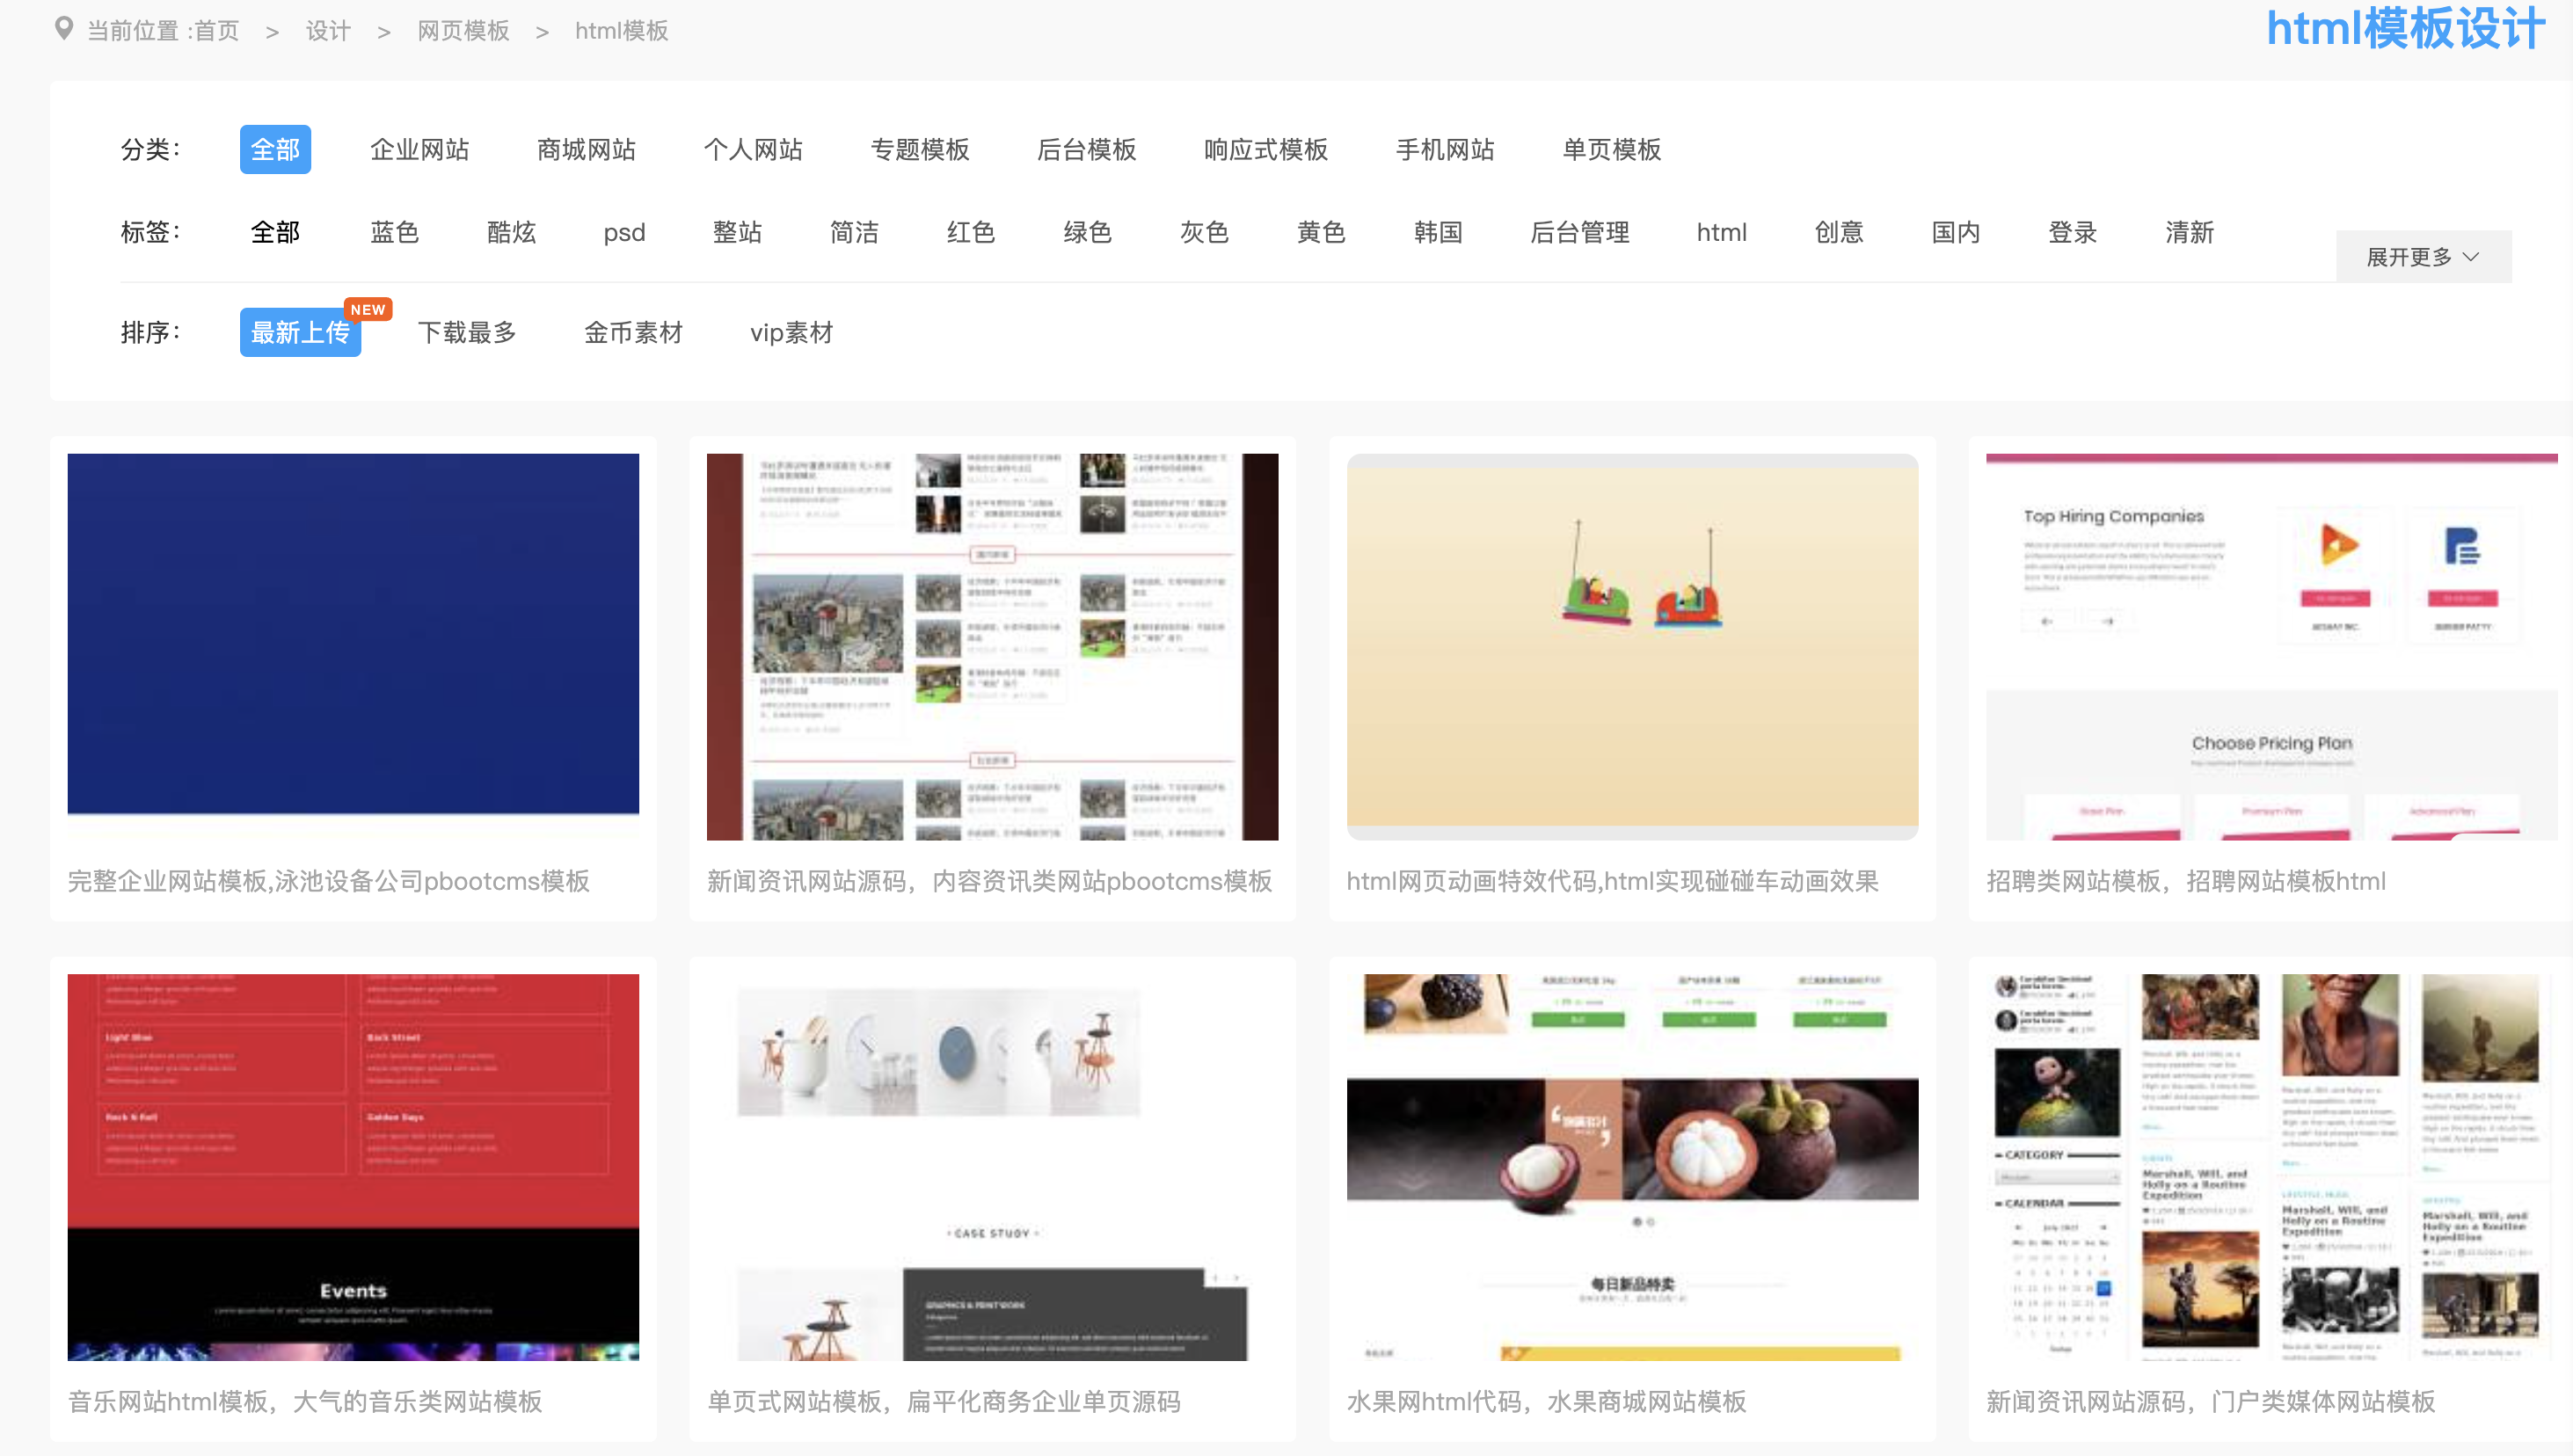2573x1456 pixels.
Task: Filter by the 蓝色 tag
Action: pyautogui.click(x=394, y=232)
